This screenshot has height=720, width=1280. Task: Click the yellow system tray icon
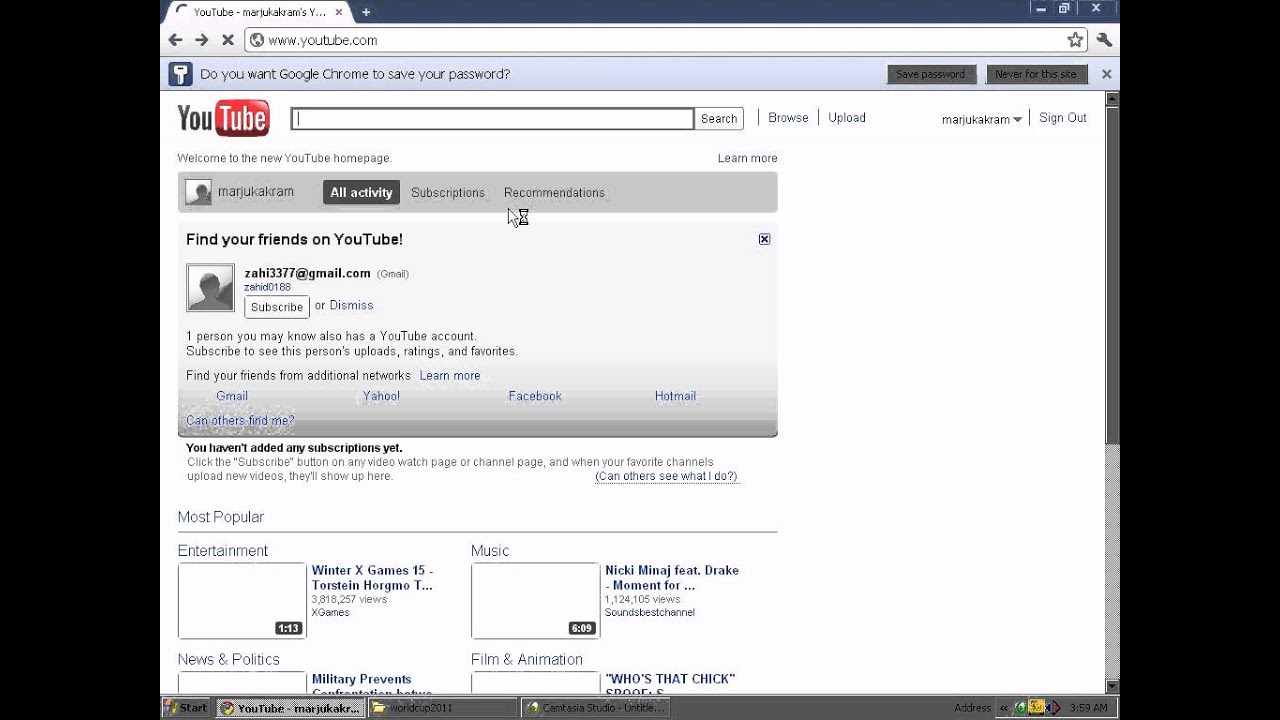click(1037, 708)
